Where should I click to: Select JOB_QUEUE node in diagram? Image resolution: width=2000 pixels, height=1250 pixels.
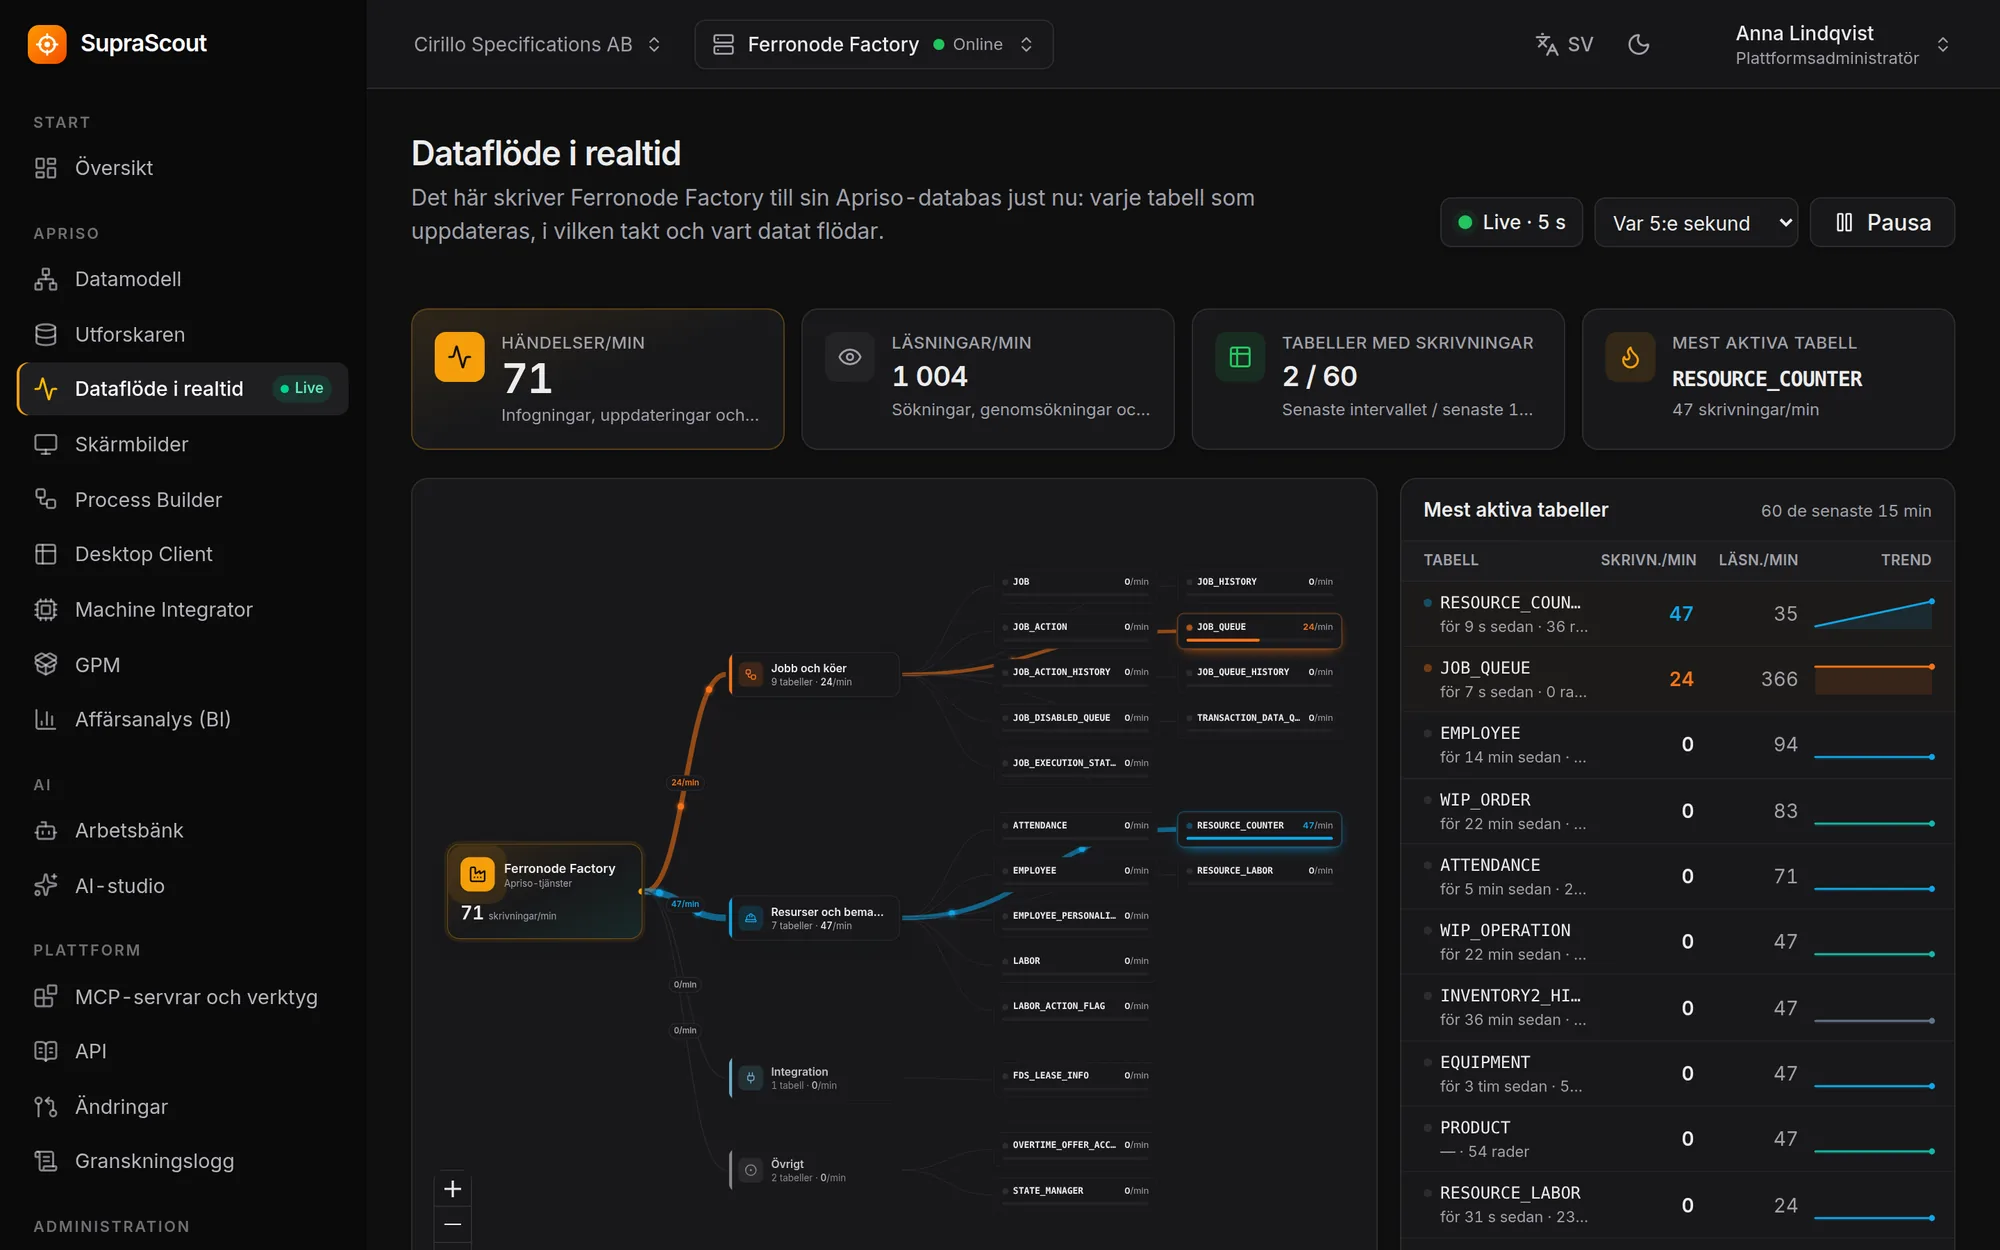(1259, 630)
